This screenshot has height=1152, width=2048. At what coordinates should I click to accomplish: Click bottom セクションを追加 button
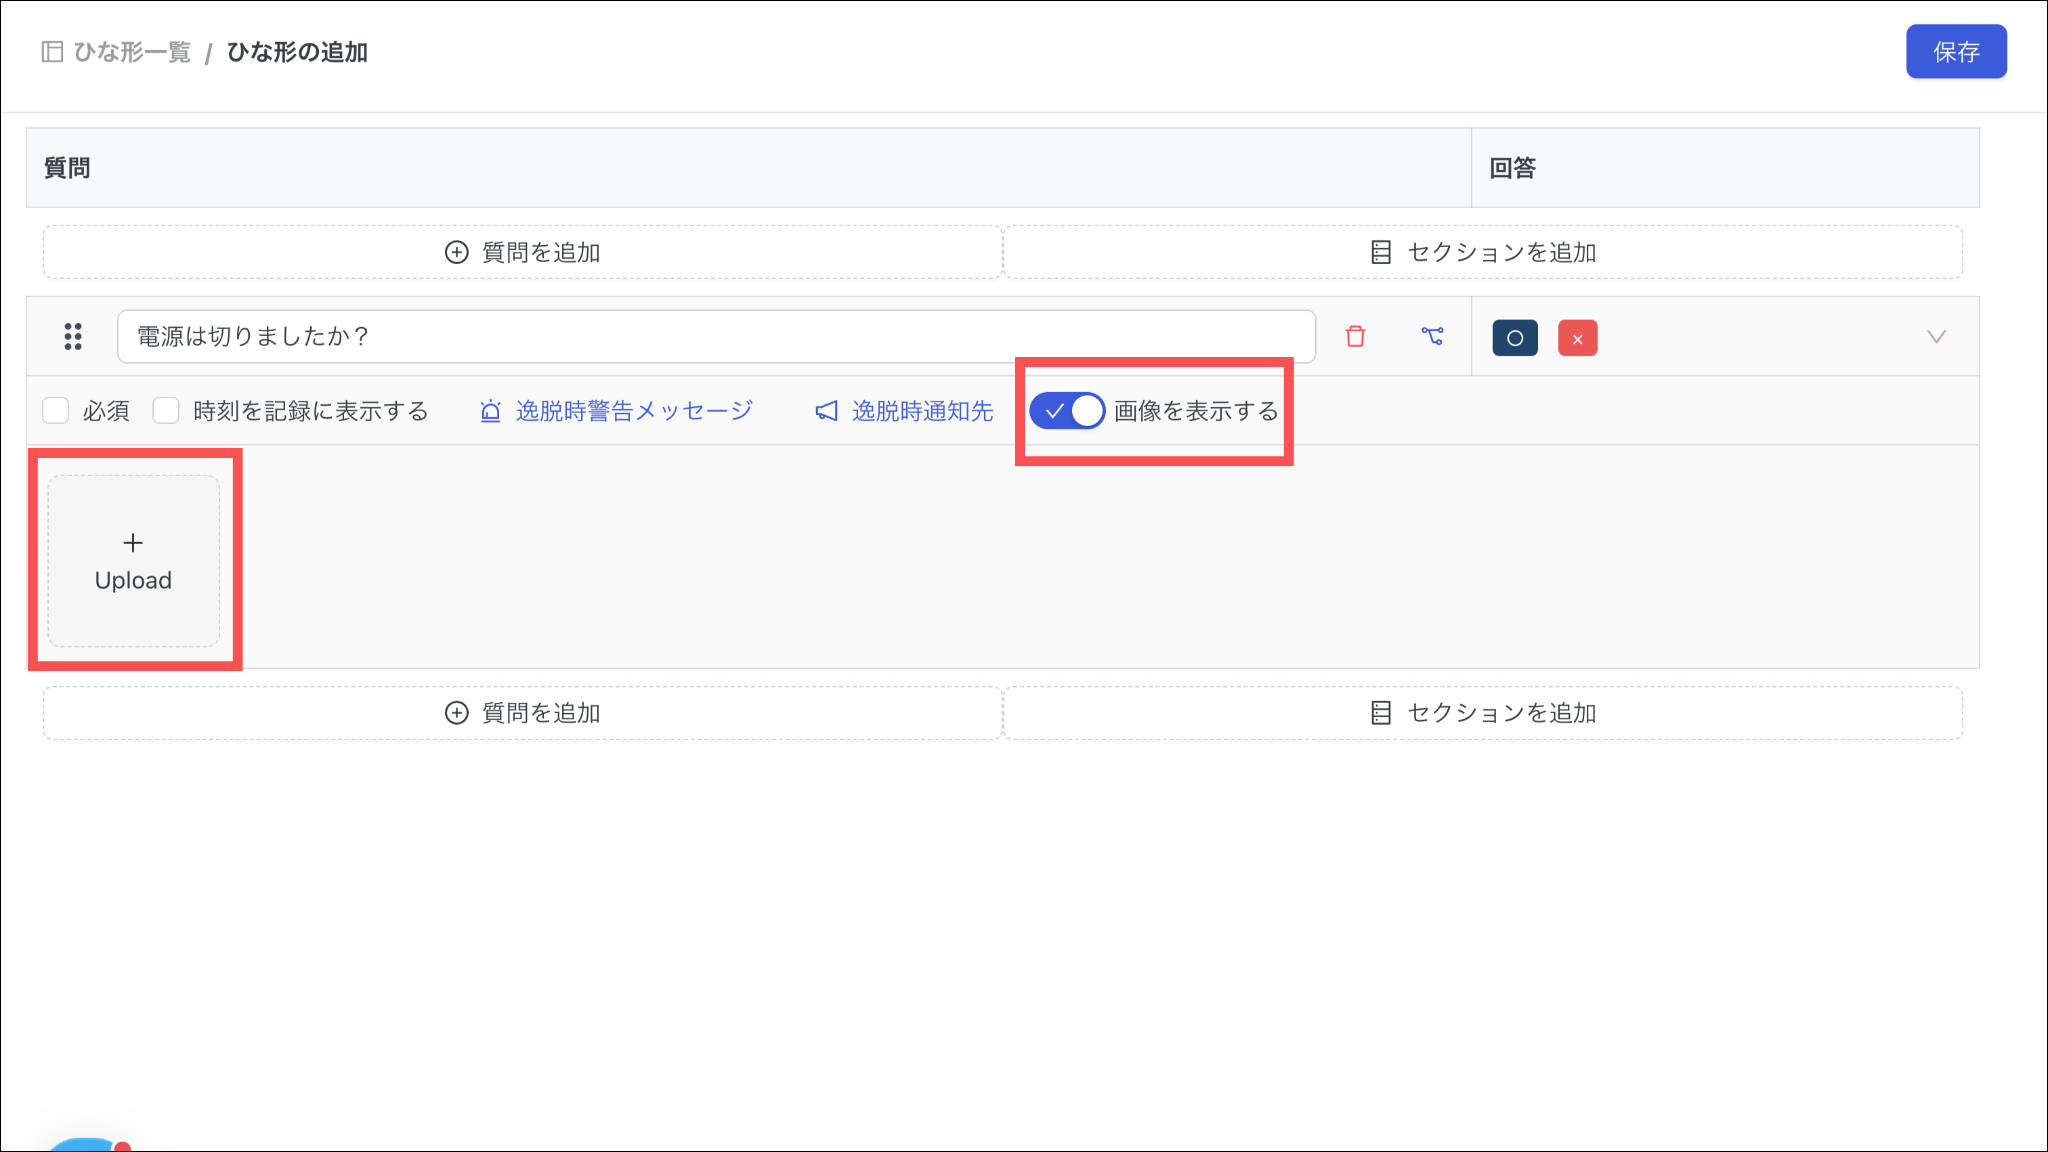1483,713
